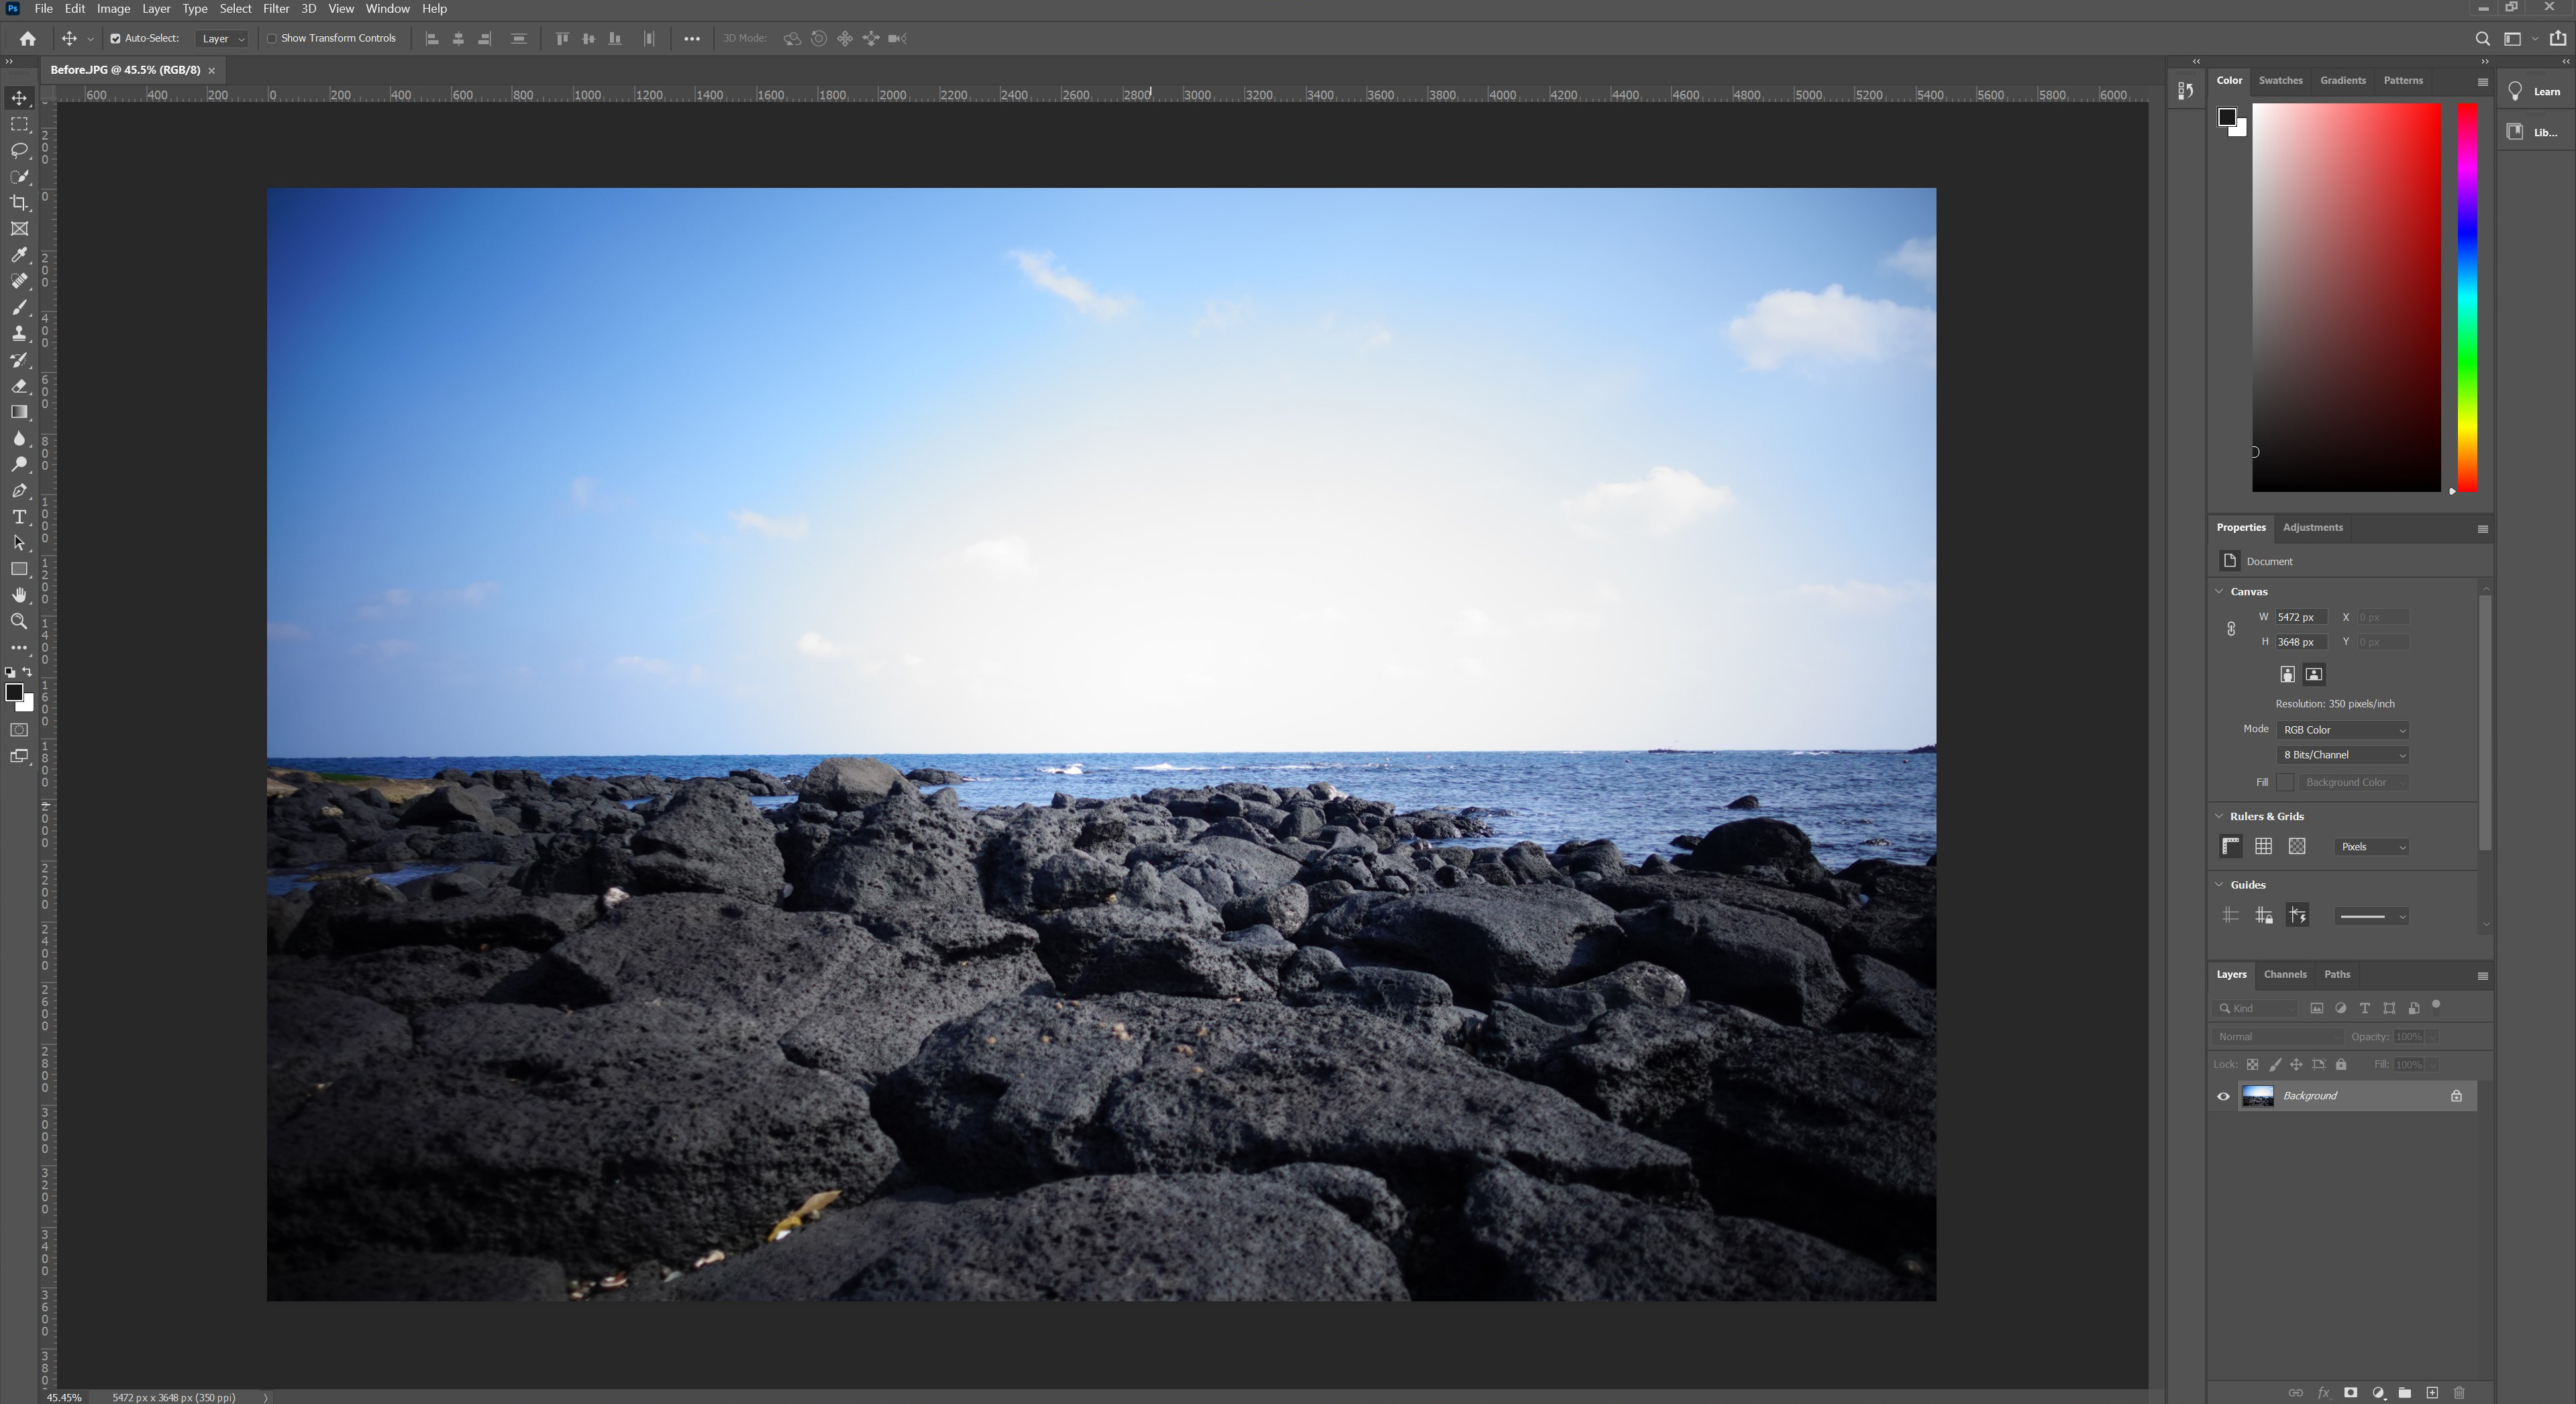
Task: Select the Horizontal Type tool
Action: pyautogui.click(x=19, y=517)
